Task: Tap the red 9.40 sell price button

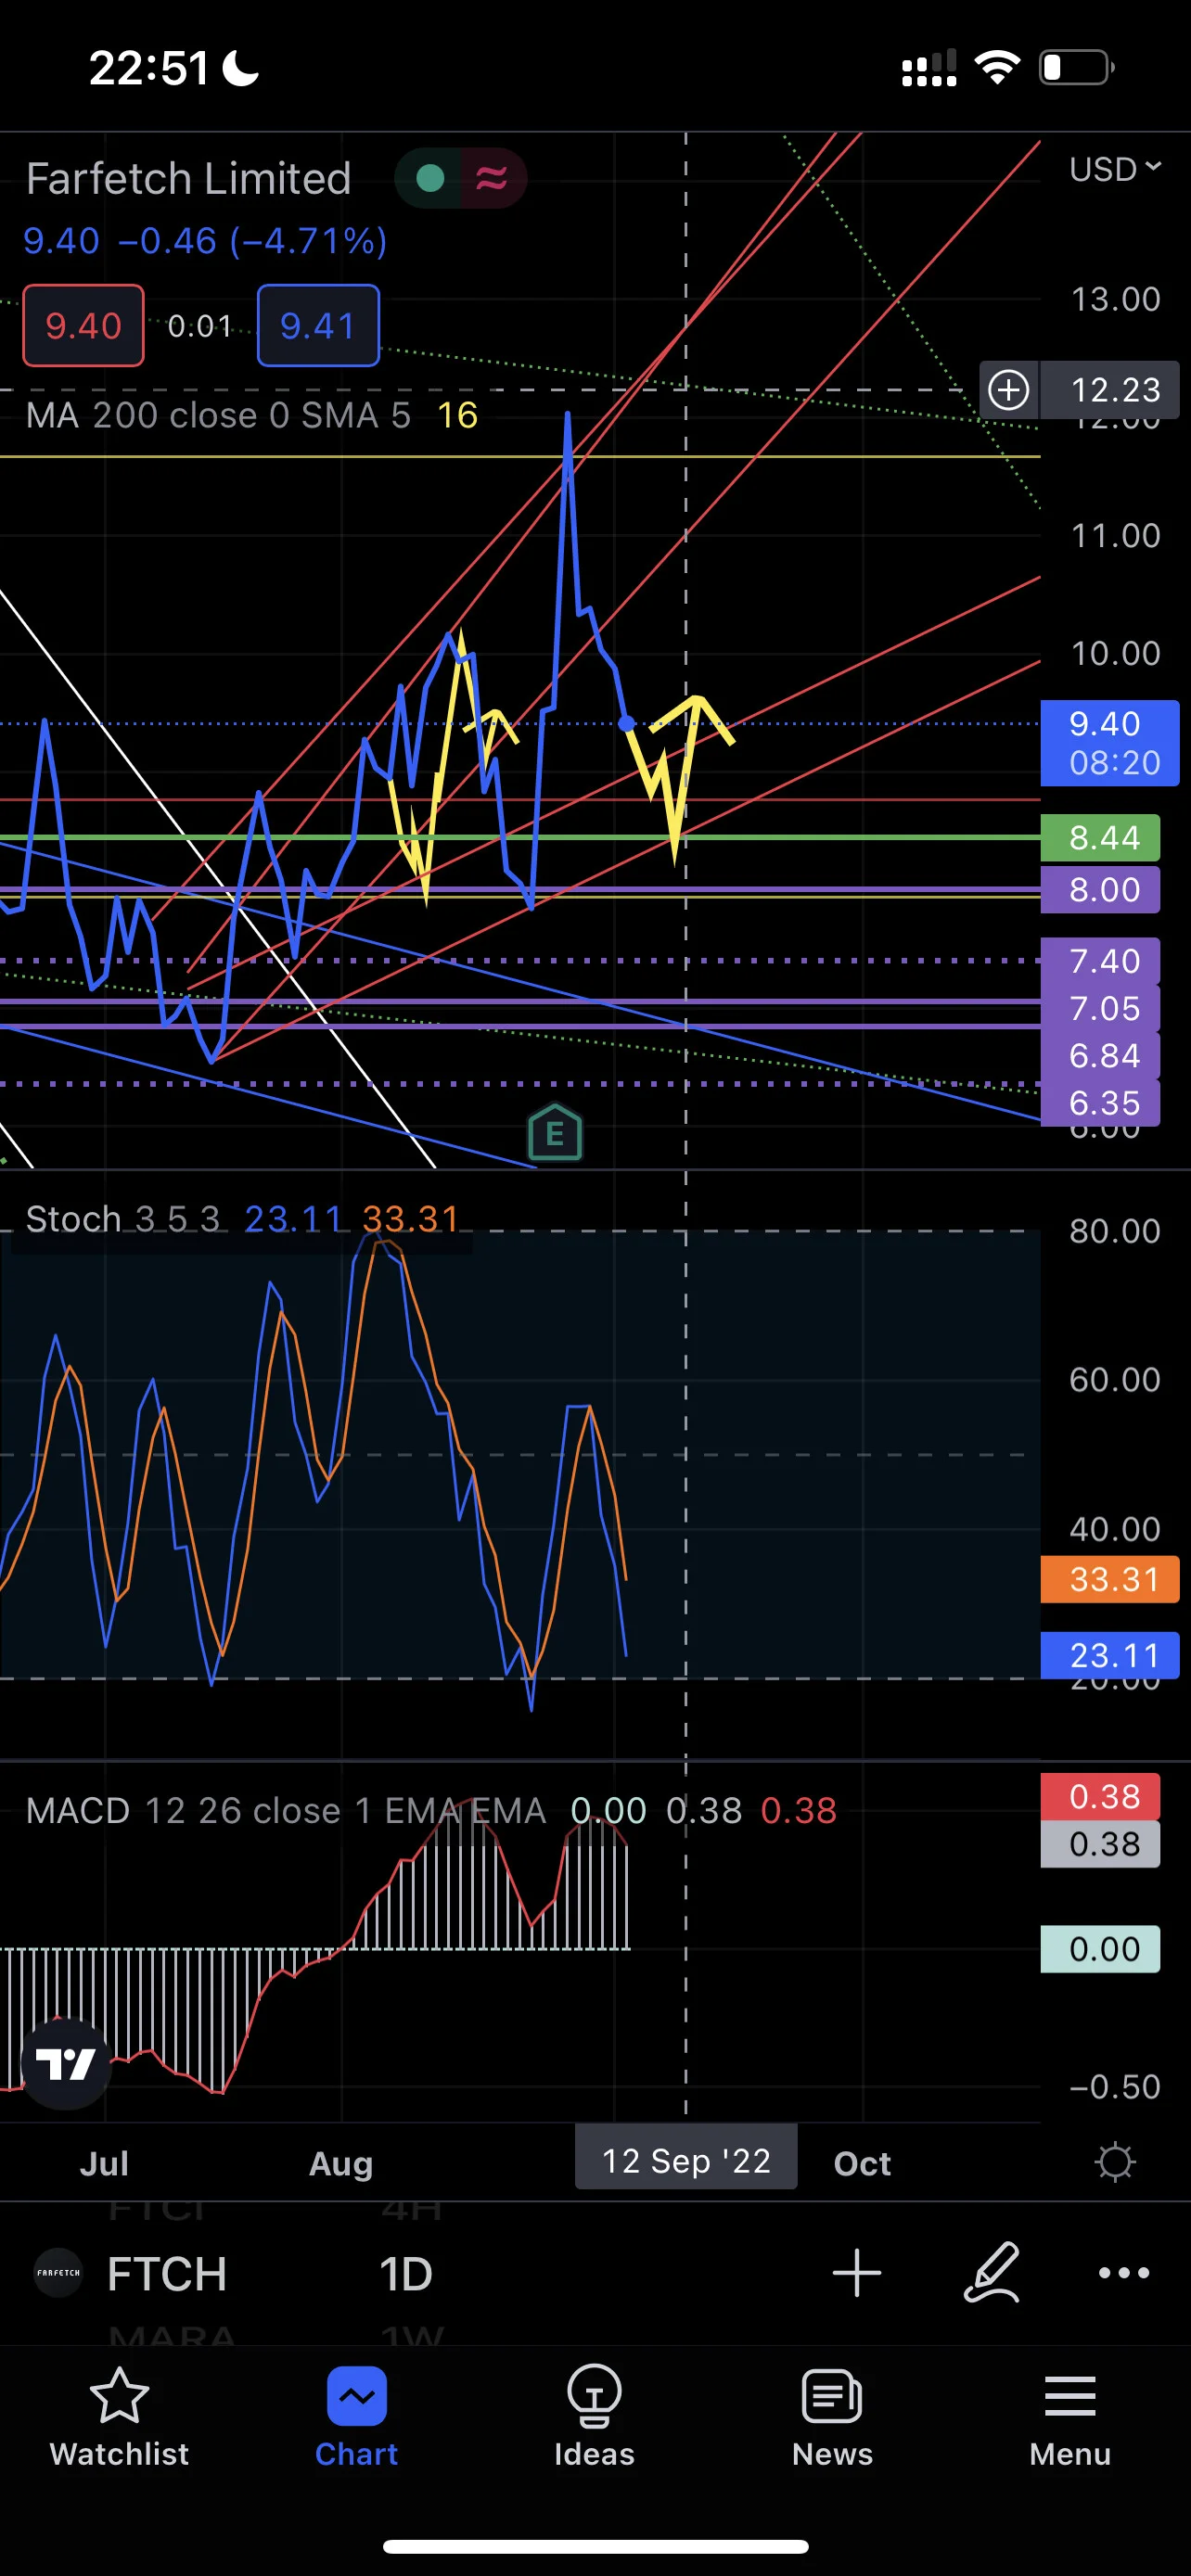Action: point(84,326)
